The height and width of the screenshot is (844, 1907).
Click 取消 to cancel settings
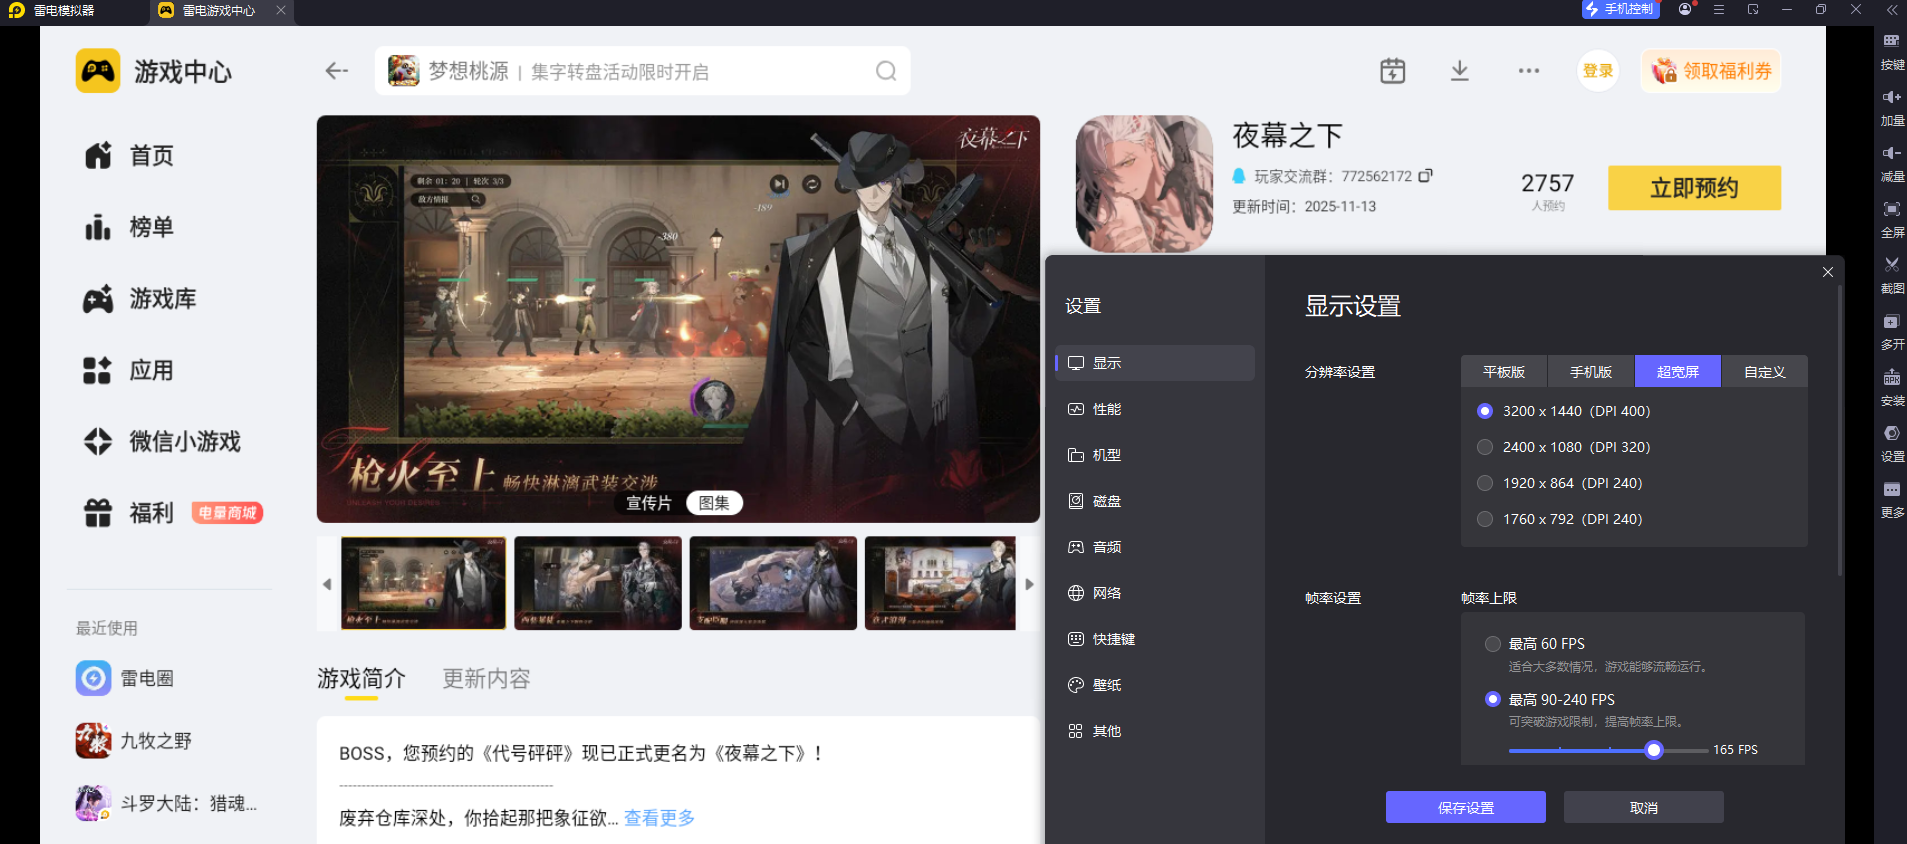[1644, 807]
